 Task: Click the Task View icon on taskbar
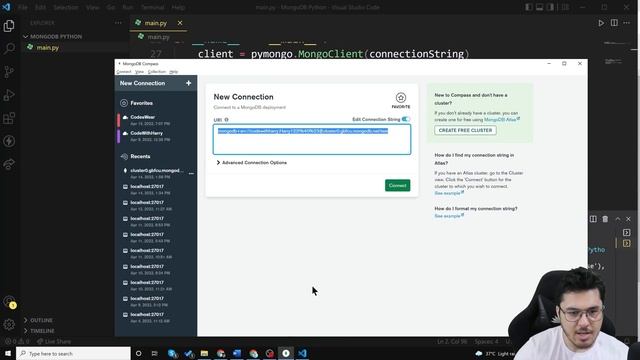click(x=154, y=353)
